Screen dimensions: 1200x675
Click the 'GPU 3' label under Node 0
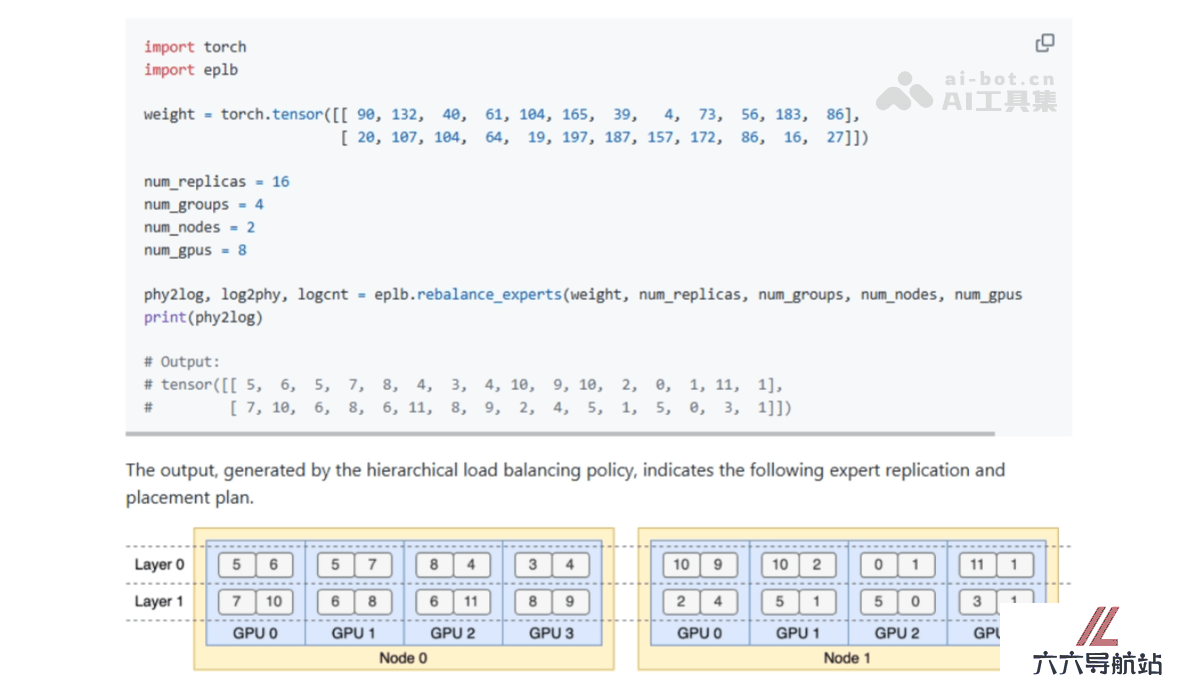551,633
